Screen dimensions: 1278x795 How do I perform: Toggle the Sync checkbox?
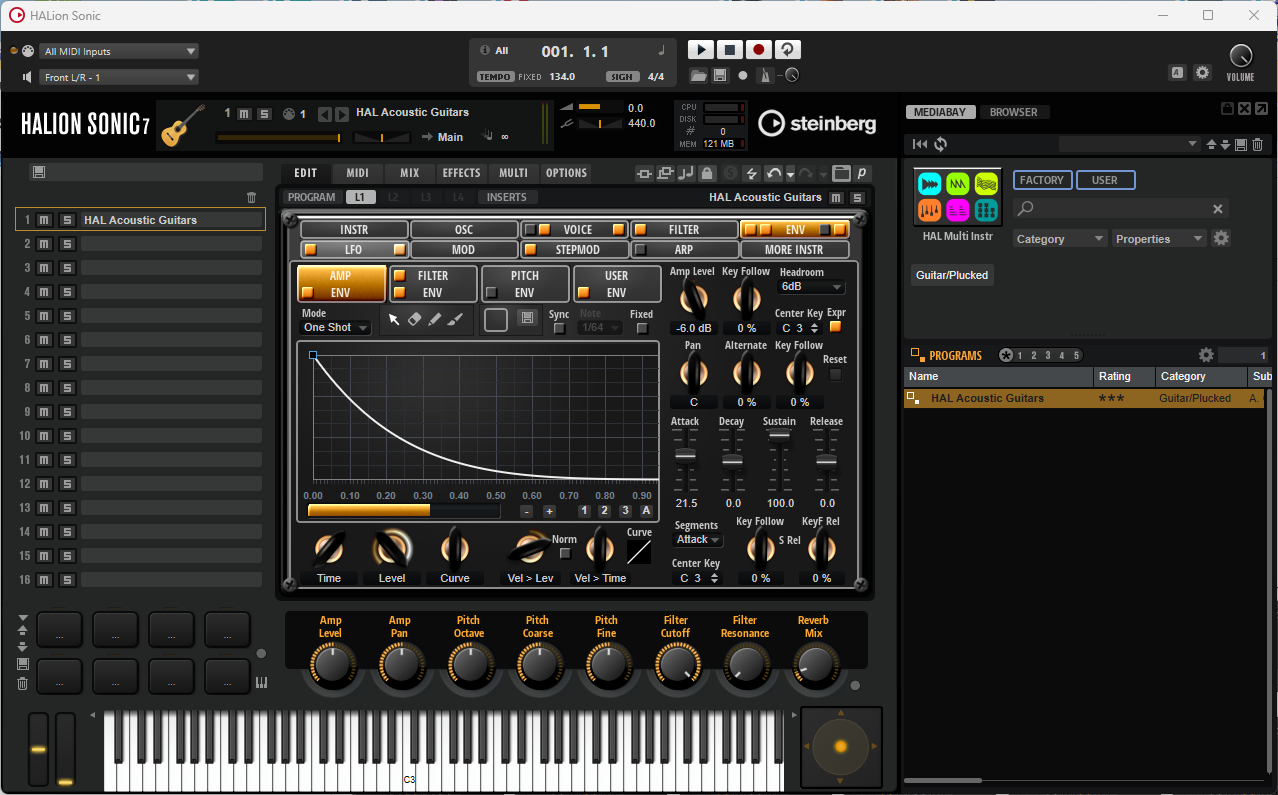[x=559, y=328]
